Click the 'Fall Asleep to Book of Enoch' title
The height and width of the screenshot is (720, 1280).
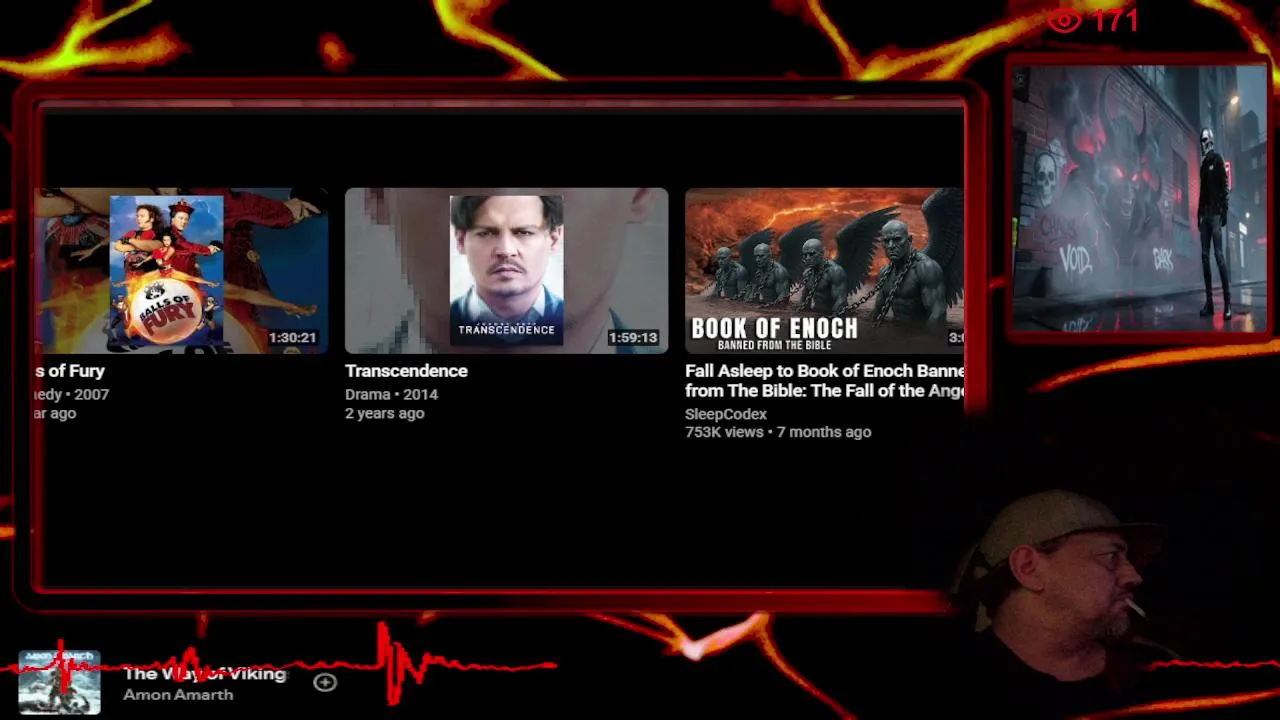pyautogui.click(x=824, y=381)
